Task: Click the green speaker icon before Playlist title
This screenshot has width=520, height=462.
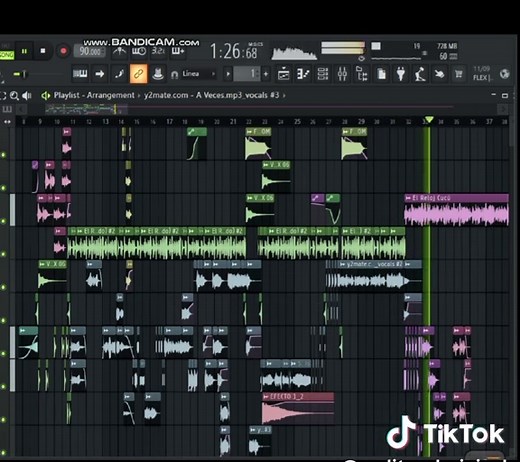Action: pyautogui.click(x=45, y=96)
